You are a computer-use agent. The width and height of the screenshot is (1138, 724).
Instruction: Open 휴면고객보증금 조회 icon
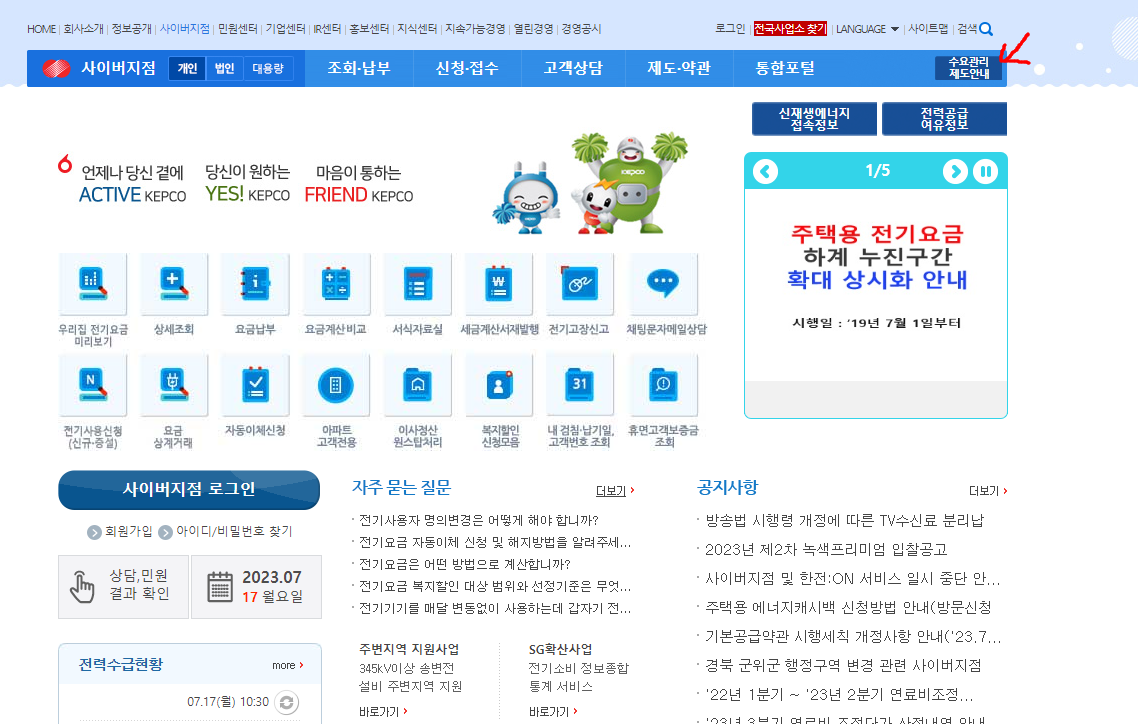coord(663,385)
